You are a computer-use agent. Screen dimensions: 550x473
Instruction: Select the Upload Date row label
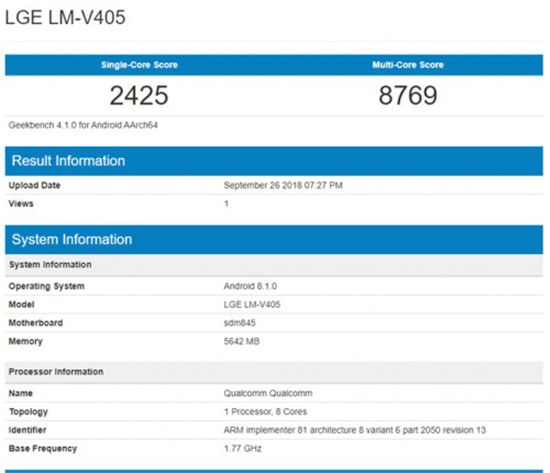coord(34,185)
